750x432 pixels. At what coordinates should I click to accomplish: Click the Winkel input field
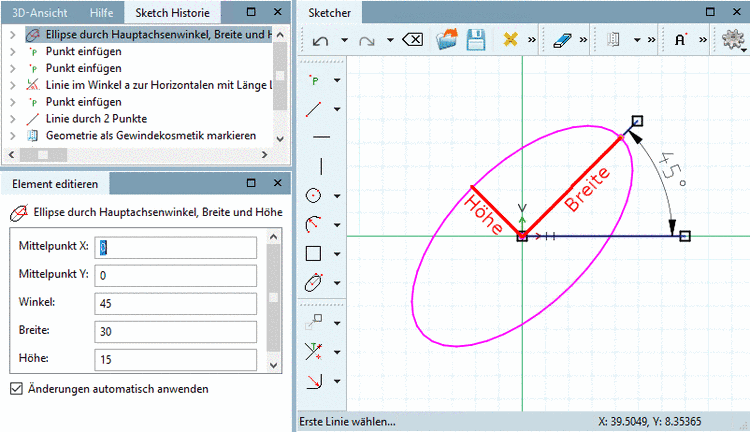pos(176,303)
